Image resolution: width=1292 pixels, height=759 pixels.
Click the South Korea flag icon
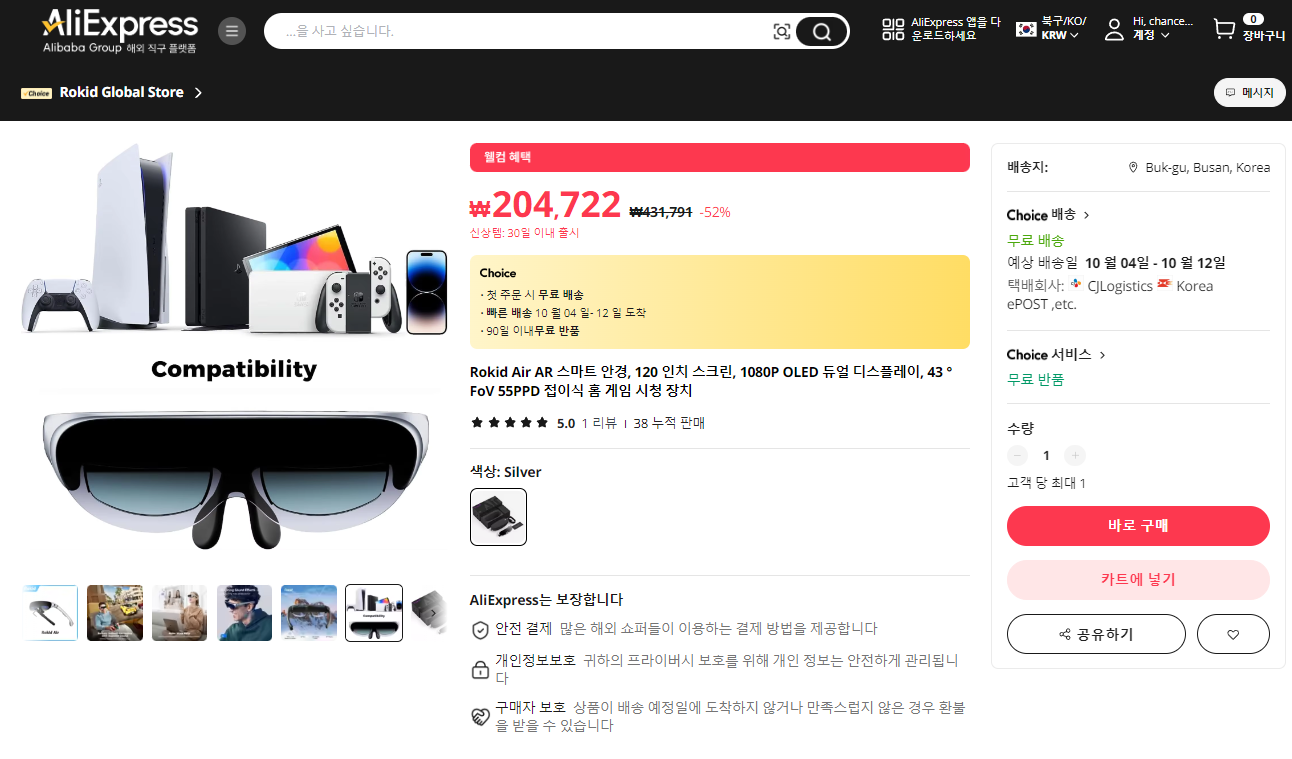1026,29
